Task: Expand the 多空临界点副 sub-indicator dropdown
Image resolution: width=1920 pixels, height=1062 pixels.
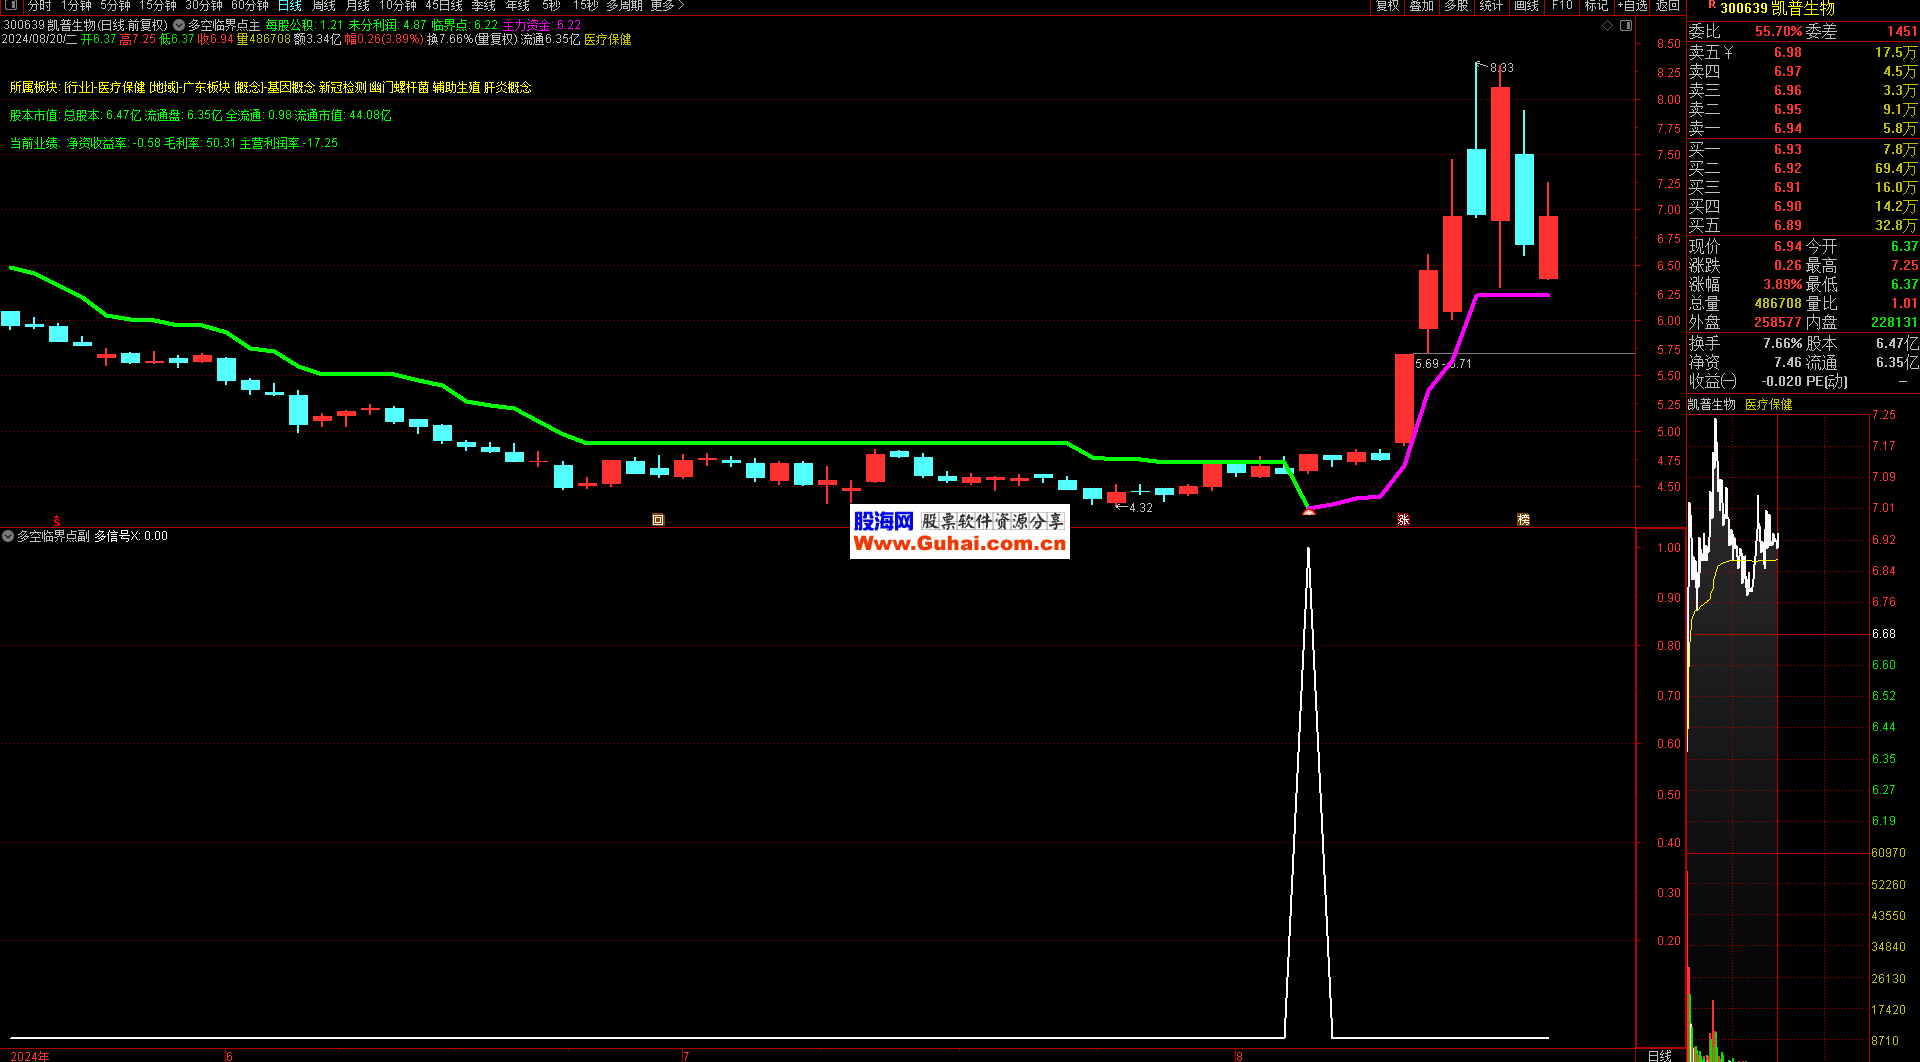Action: point(8,537)
